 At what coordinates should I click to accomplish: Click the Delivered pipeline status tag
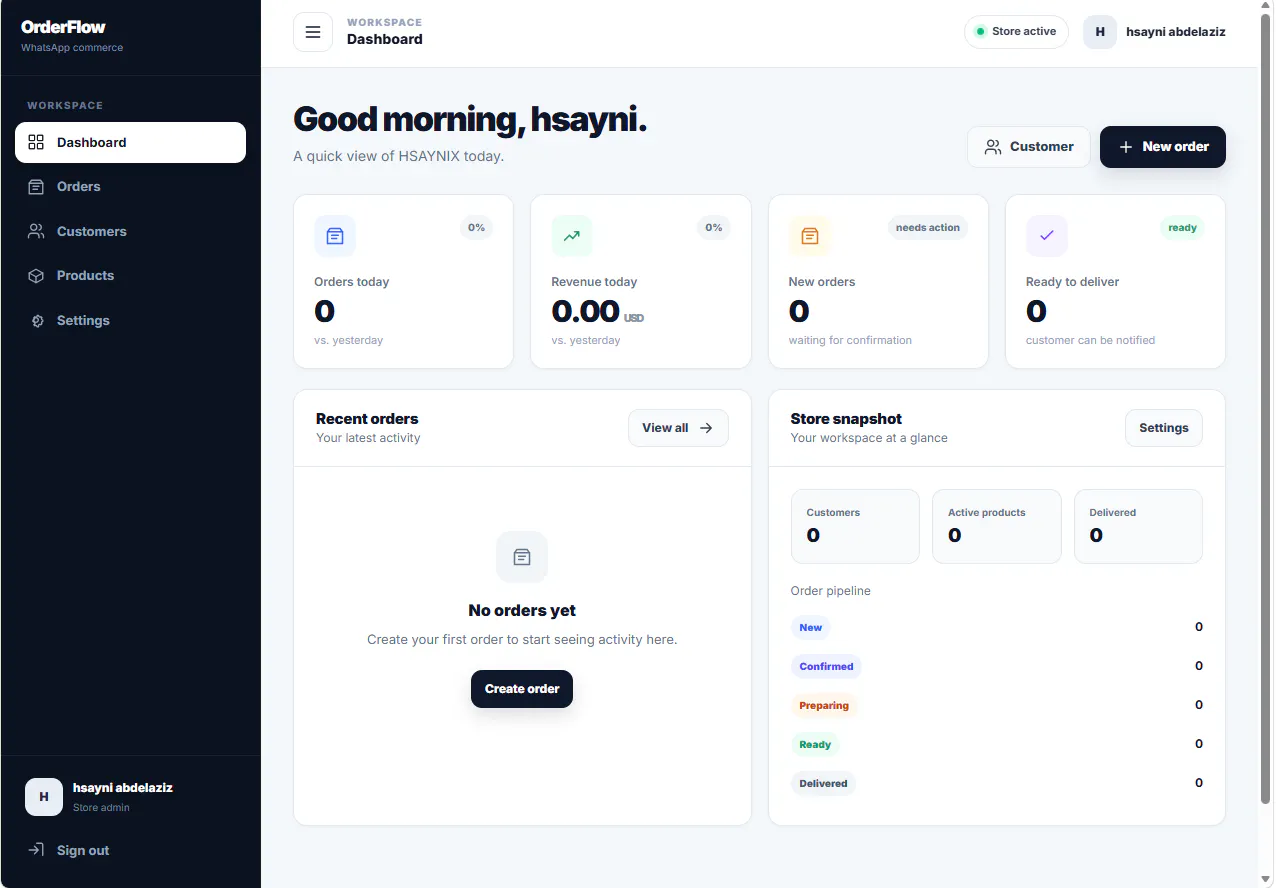click(x=824, y=784)
